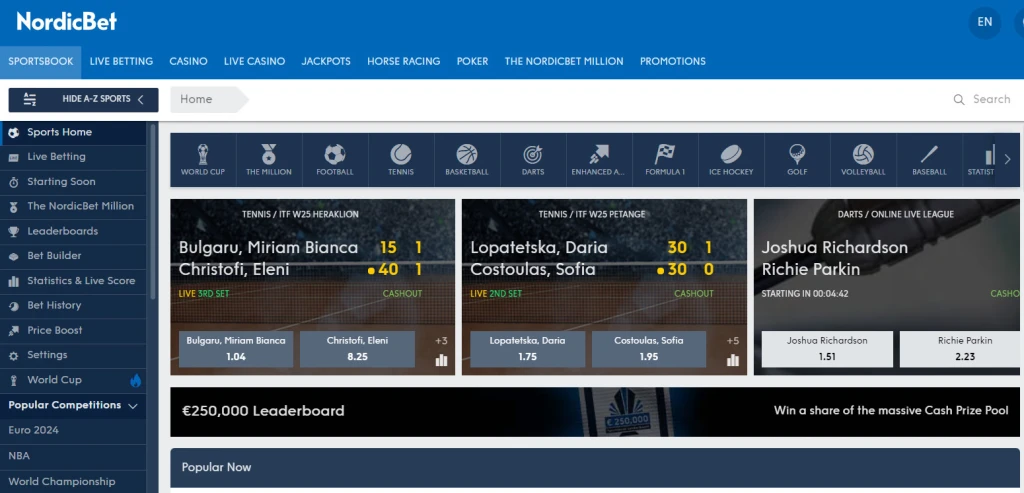Choose the Golf sport tile
The width and height of the screenshot is (1024, 493).
797,160
